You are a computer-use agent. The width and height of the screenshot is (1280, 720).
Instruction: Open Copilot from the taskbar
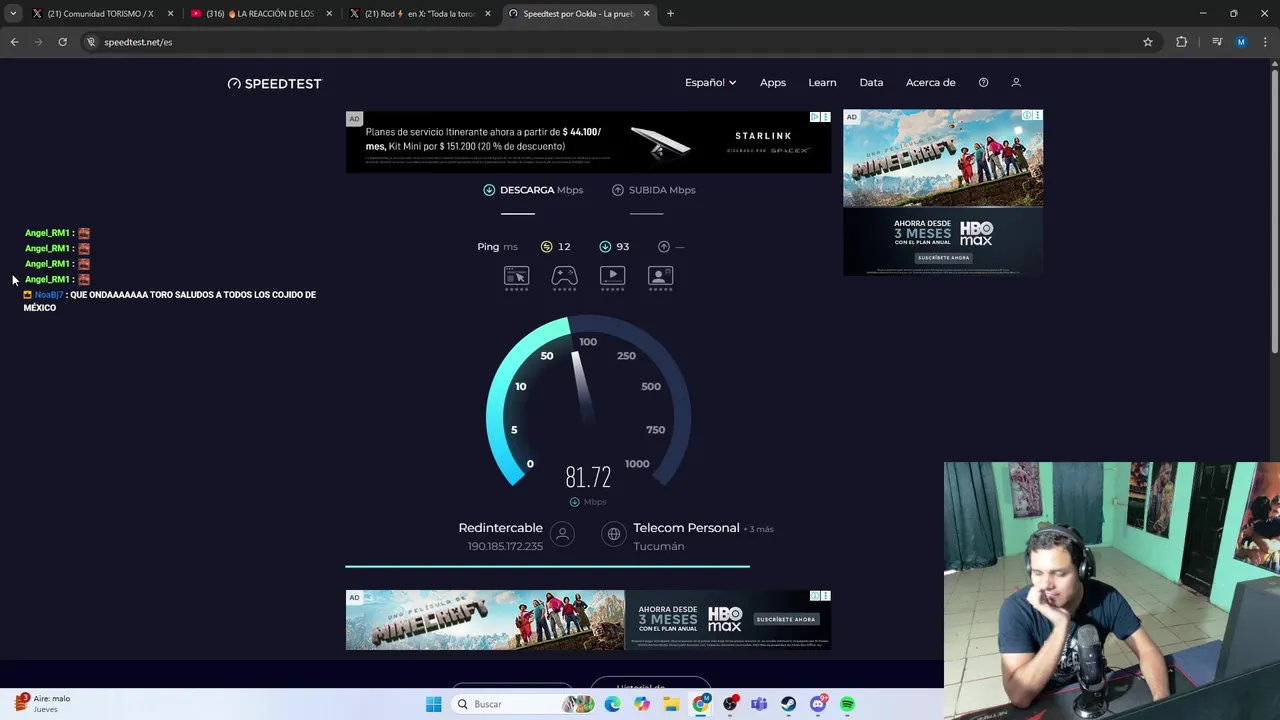click(x=642, y=704)
